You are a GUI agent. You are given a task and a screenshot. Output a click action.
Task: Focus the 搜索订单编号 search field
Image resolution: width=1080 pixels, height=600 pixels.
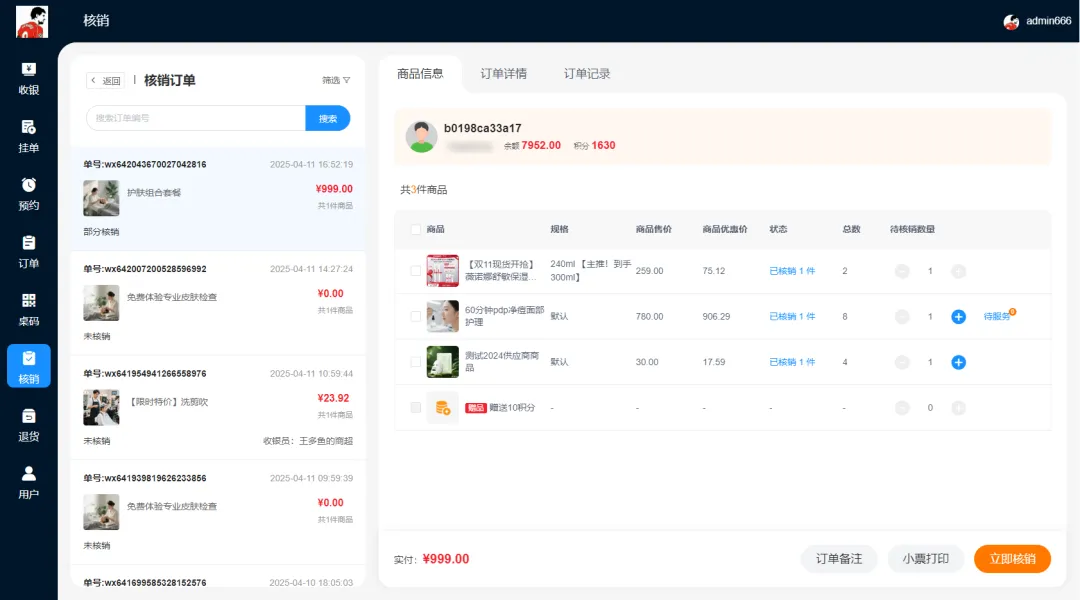coord(196,118)
